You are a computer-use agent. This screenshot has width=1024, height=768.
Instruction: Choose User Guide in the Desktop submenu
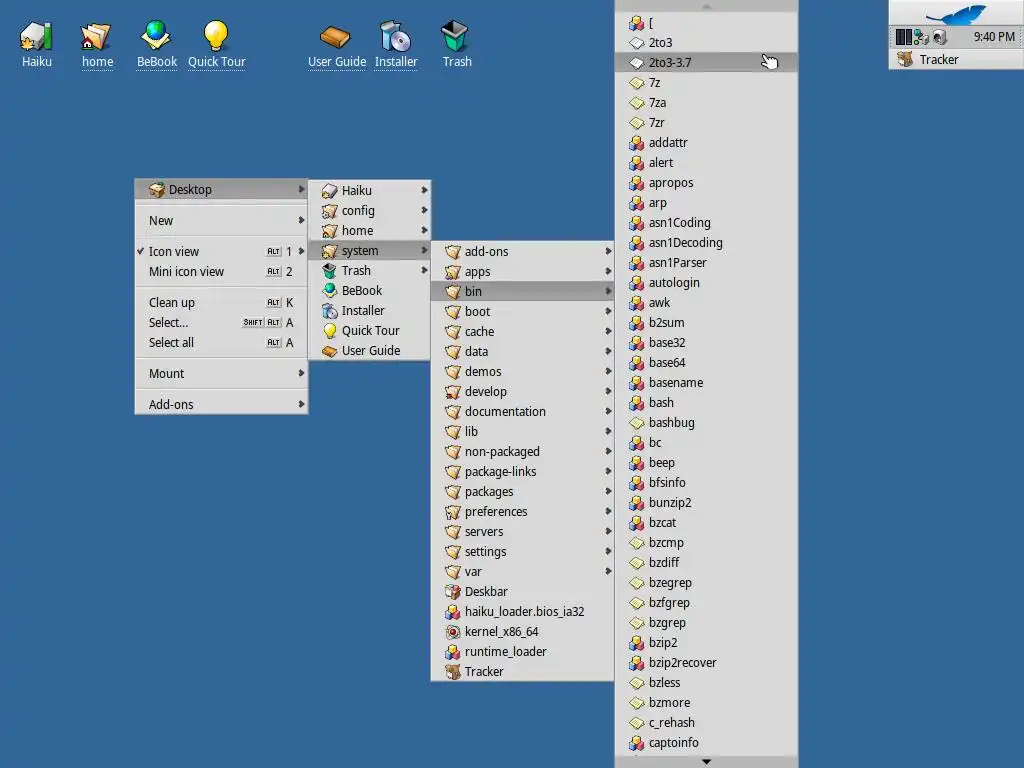pyautogui.click(x=370, y=351)
